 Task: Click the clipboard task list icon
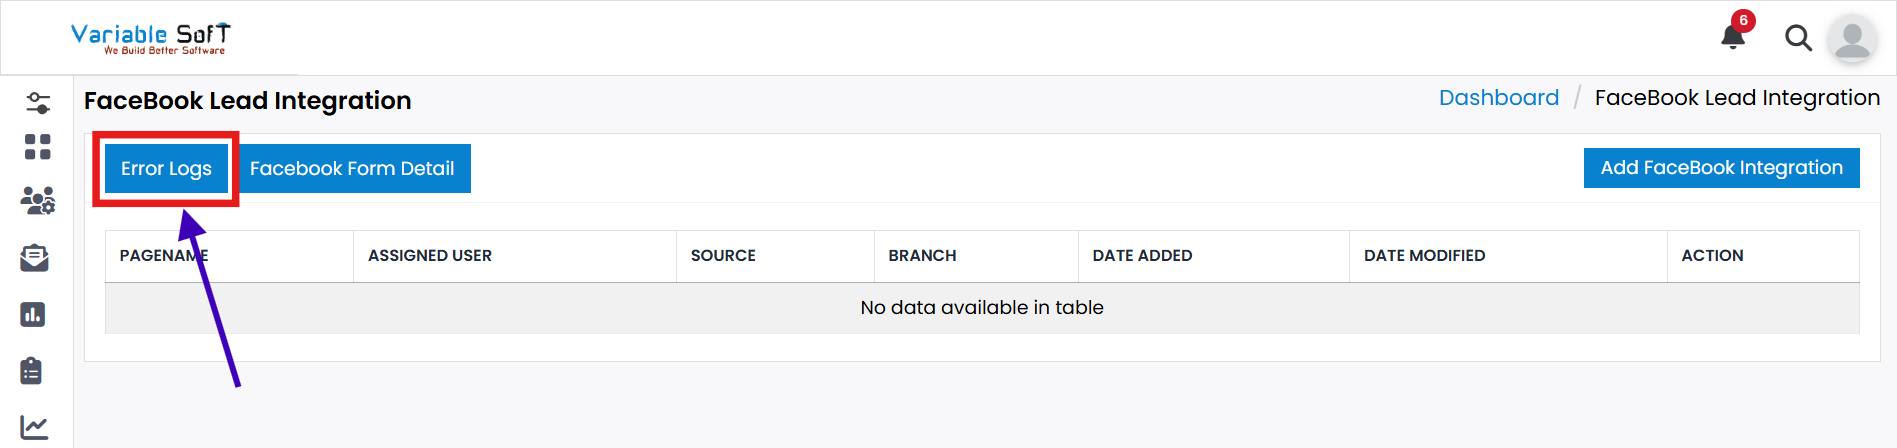32,371
